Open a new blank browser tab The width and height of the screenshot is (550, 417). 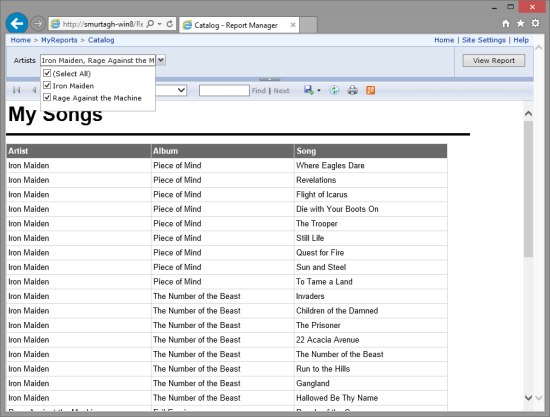308,25
